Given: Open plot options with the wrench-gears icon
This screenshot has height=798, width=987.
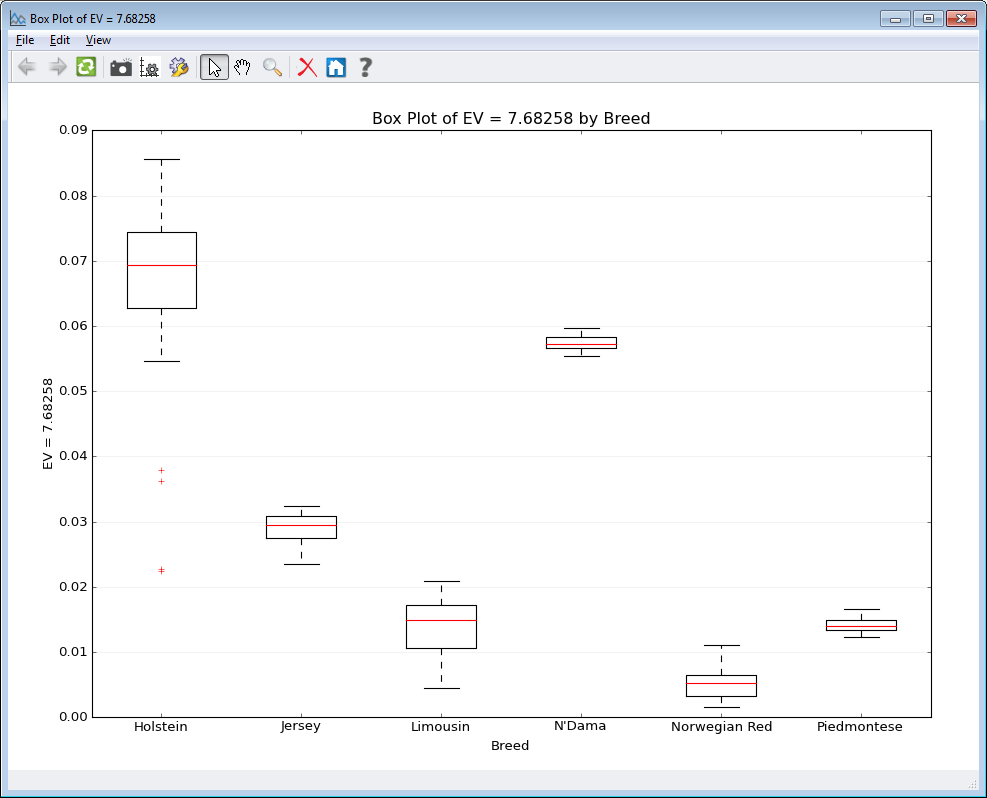Looking at the screenshot, I should (x=178, y=67).
